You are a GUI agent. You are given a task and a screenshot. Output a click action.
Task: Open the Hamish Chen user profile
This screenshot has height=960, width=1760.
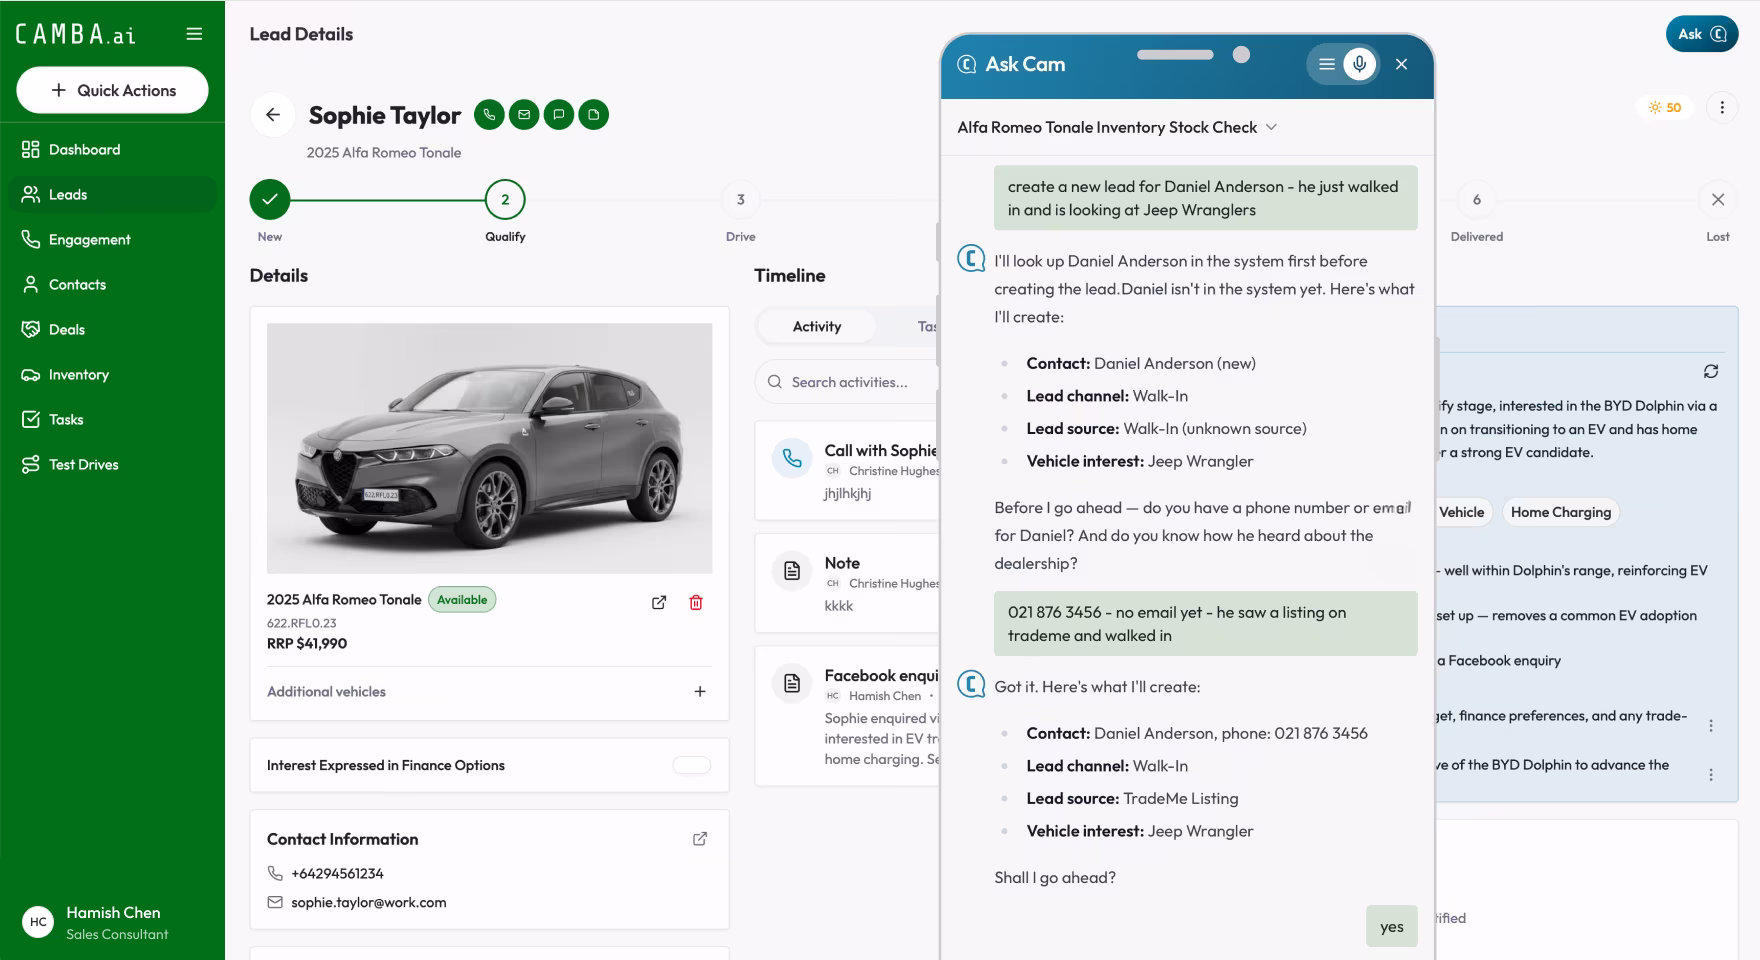click(x=112, y=922)
